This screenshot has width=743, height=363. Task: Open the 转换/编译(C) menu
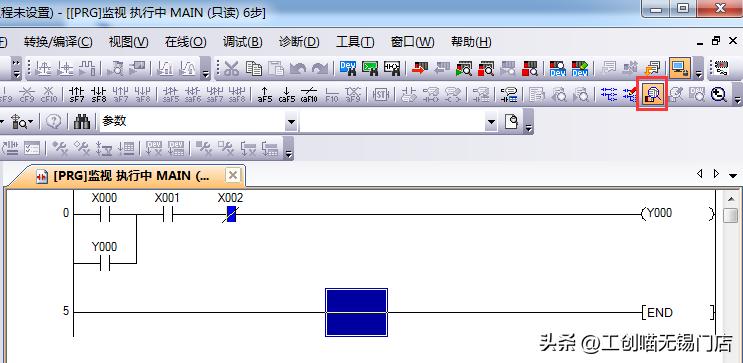coord(58,42)
